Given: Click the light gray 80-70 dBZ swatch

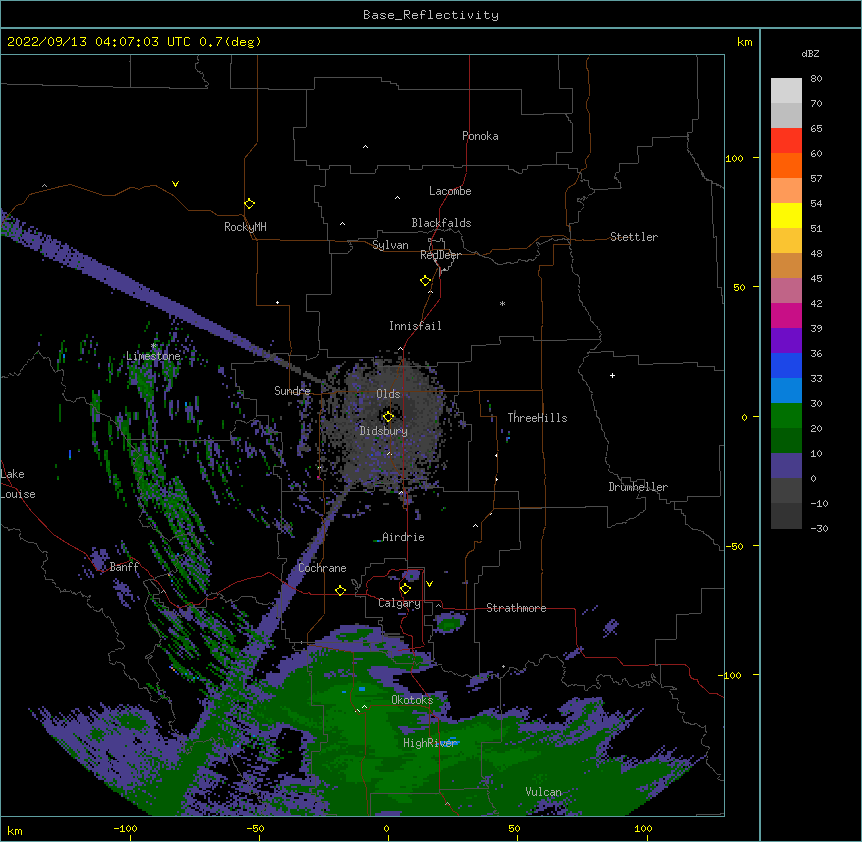Looking at the screenshot, I should (x=786, y=91).
